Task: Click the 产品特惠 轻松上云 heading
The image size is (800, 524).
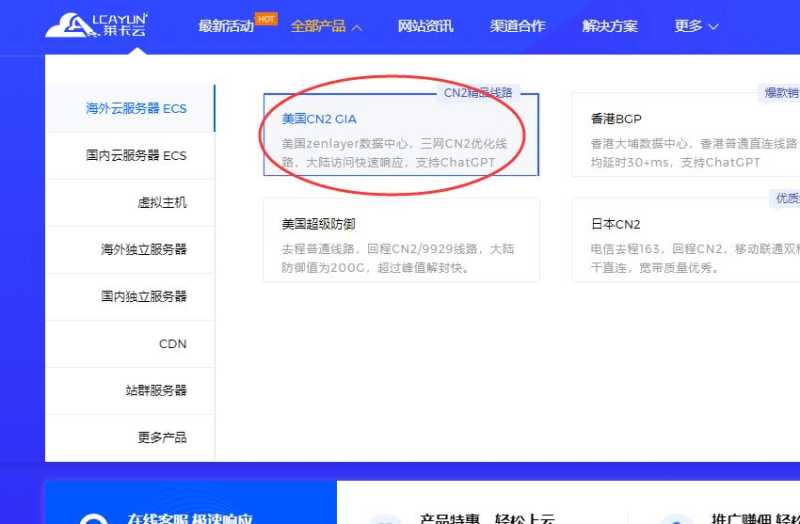Action: [x=486, y=519]
